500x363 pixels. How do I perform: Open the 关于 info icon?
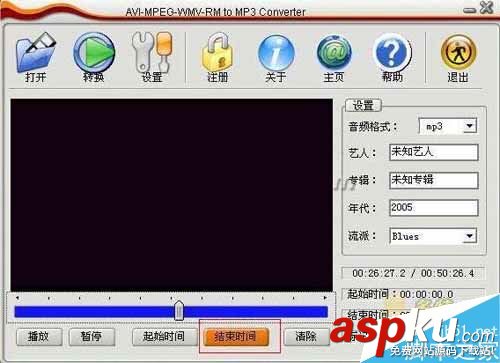[x=276, y=57]
